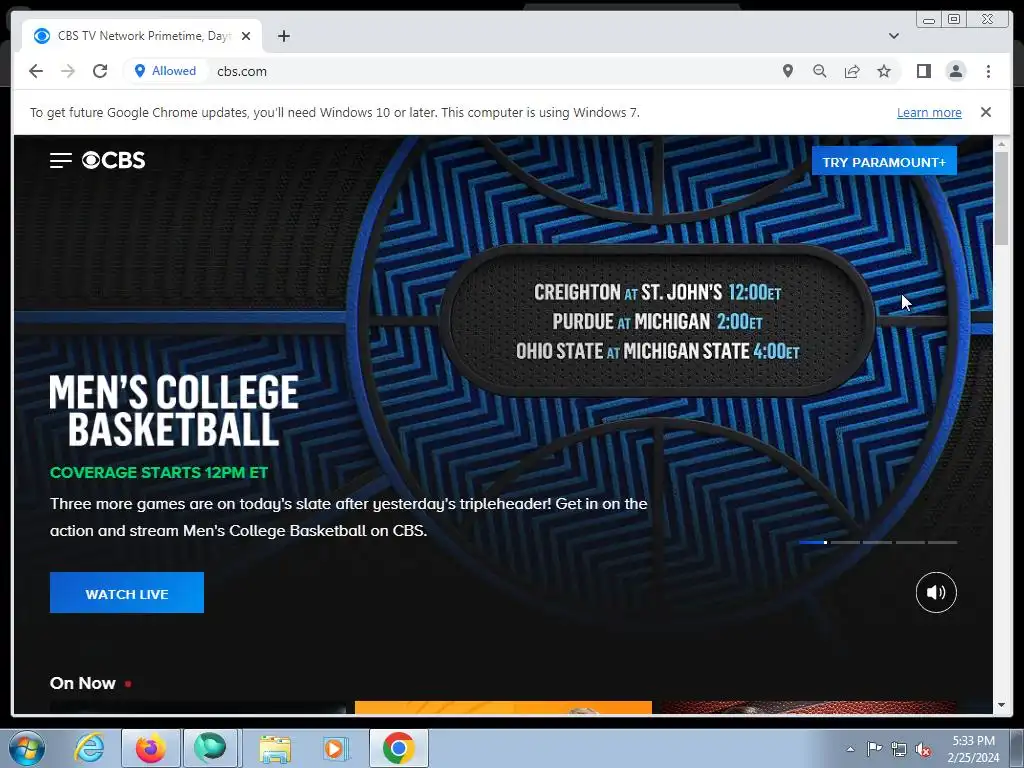The width and height of the screenshot is (1024, 768).
Task: Open a new tab
Action: (283, 36)
